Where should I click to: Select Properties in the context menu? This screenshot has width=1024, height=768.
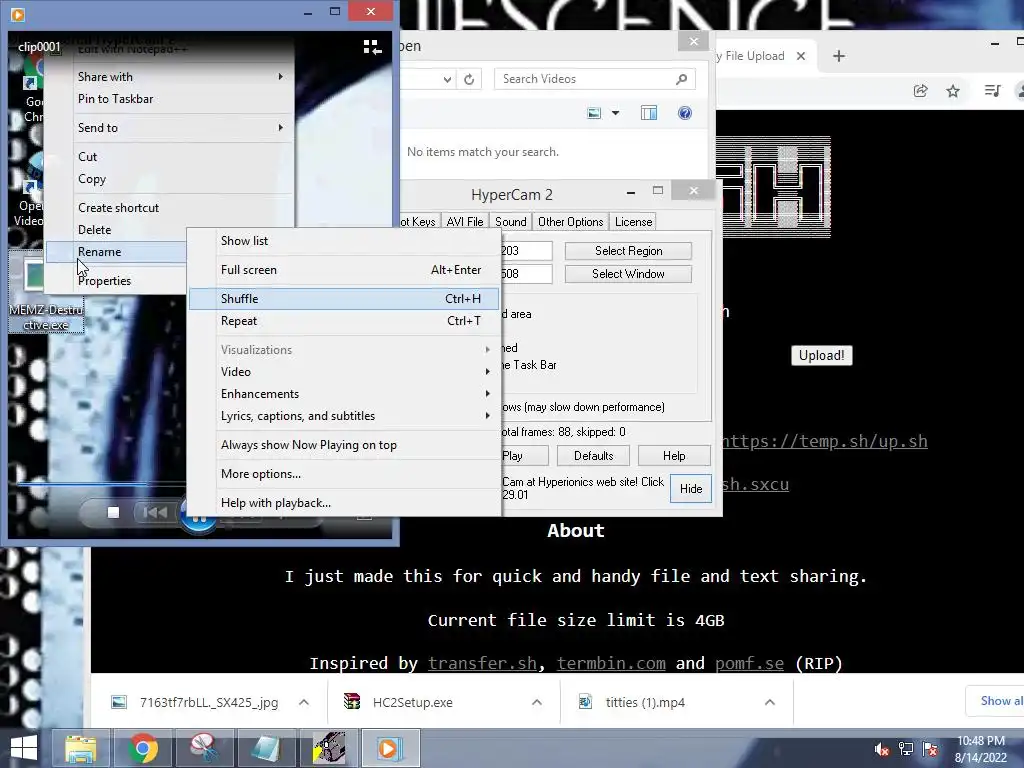[x=116, y=281]
